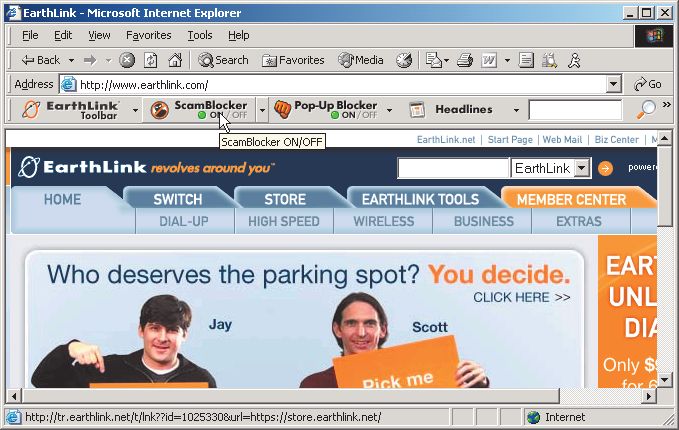679x430 pixels.
Task: Select the EARTHLINK TOOLS tab
Action: point(420,199)
